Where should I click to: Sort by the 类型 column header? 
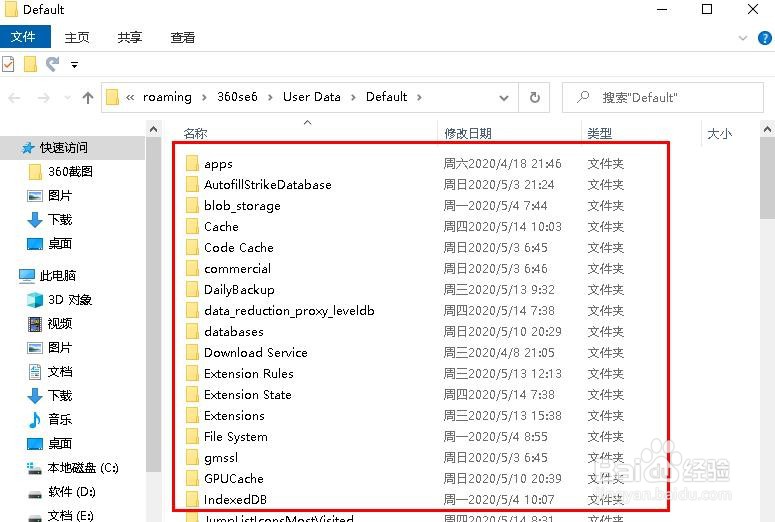pos(600,133)
